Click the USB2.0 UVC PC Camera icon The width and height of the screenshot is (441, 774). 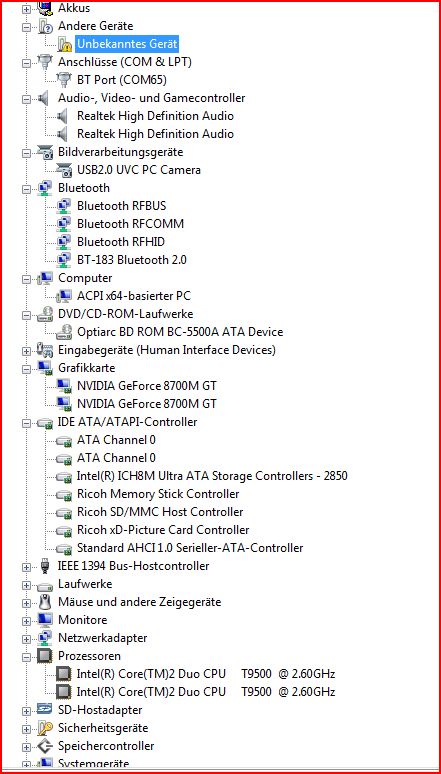point(64,170)
